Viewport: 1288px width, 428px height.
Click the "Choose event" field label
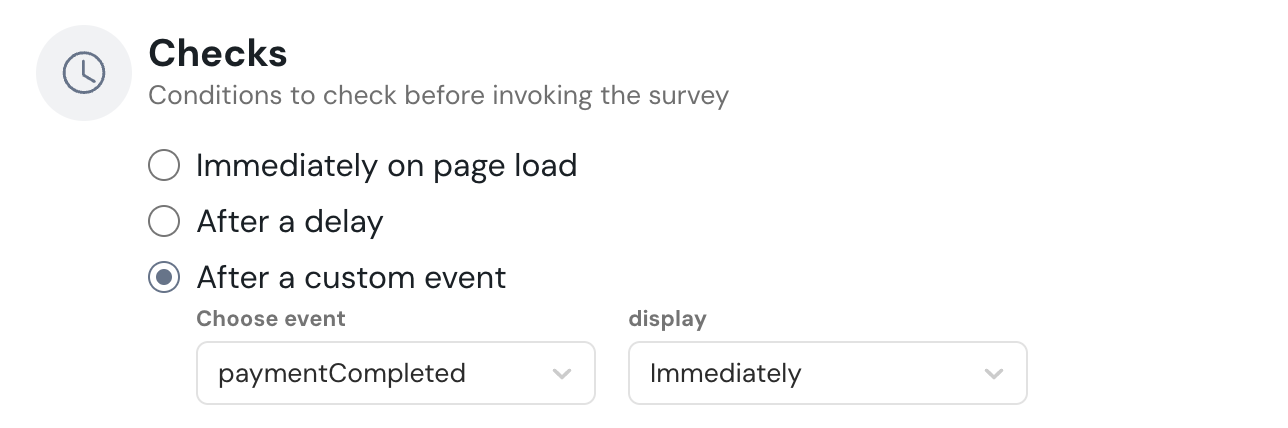(271, 319)
